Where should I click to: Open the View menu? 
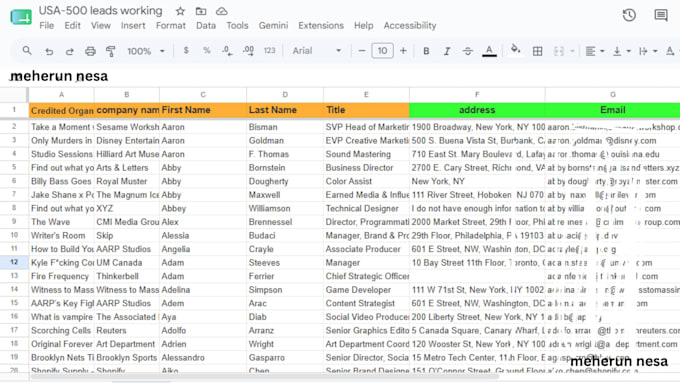tap(101, 26)
